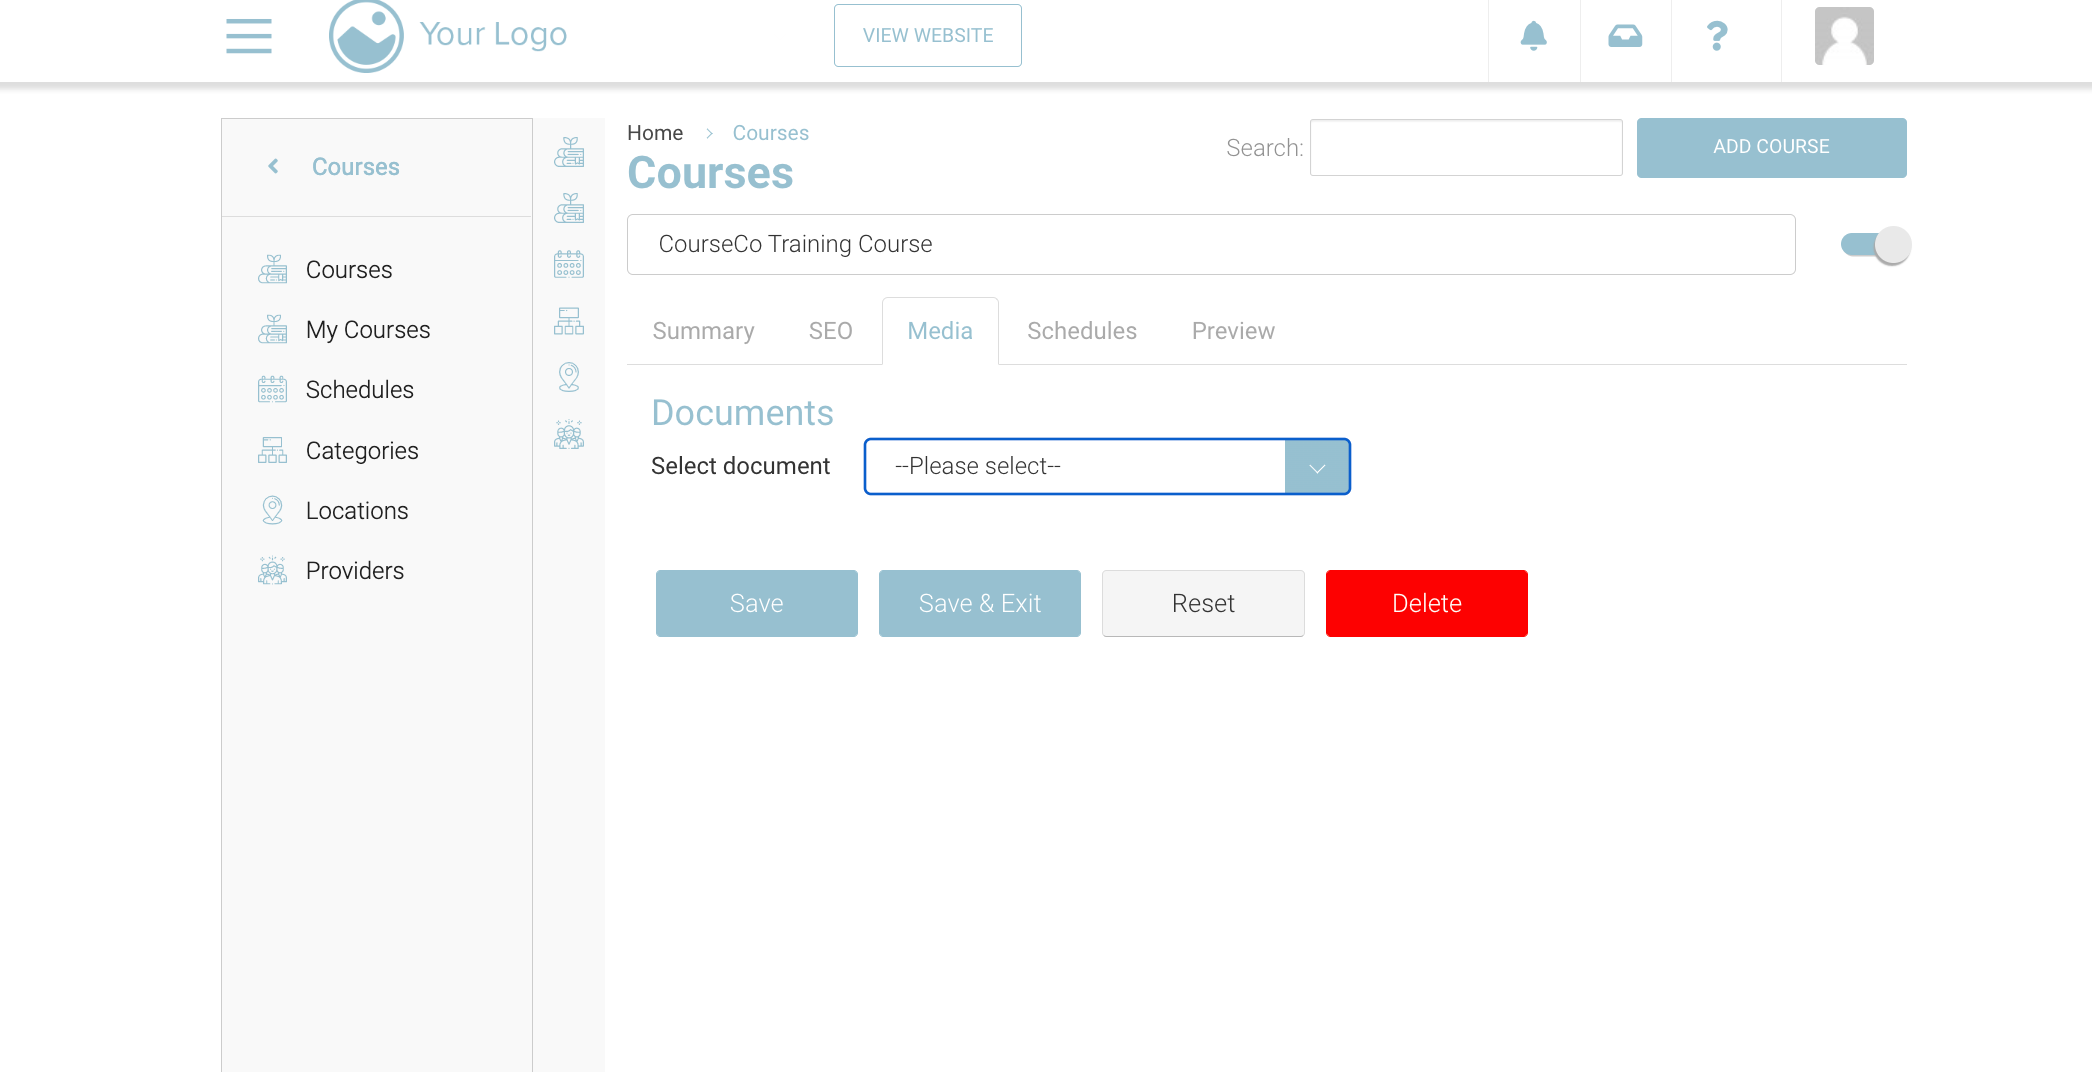Click the dropdown arrow beside Please select

point(1317,467)
